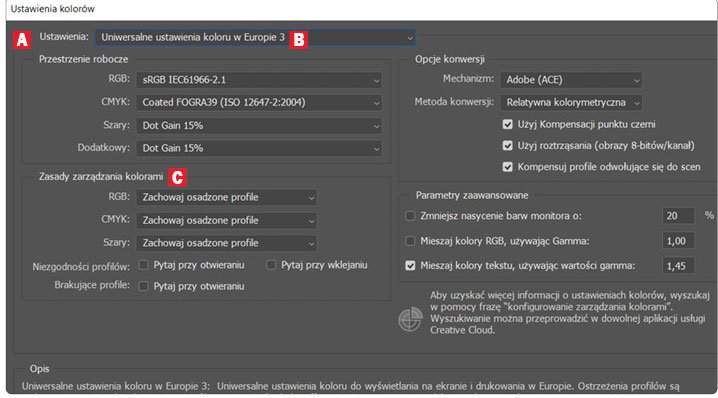The height and width of the screenshot is (398, 718).
Task: Click the red C annotation marker
Action: tap(177, 177)
